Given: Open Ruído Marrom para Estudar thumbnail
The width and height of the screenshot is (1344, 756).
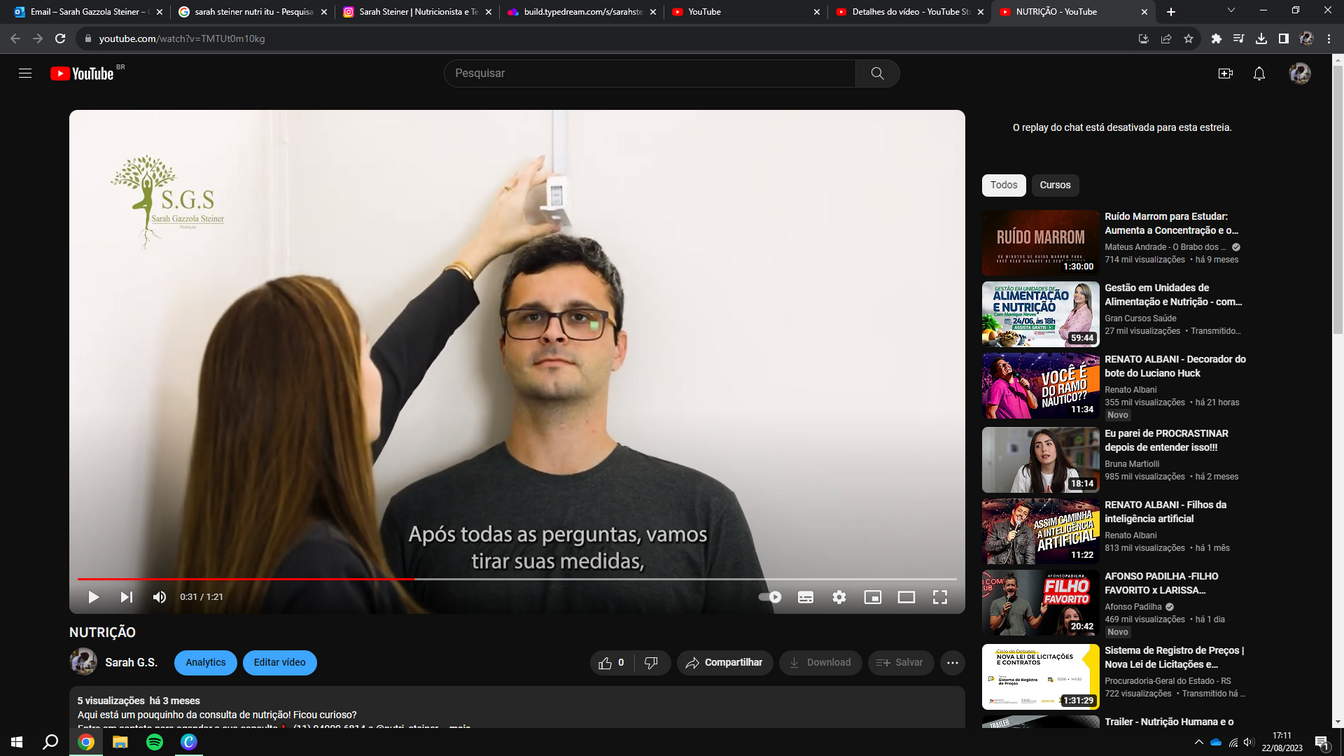Looking at the screenshot, I should [x=1040, y=242].
